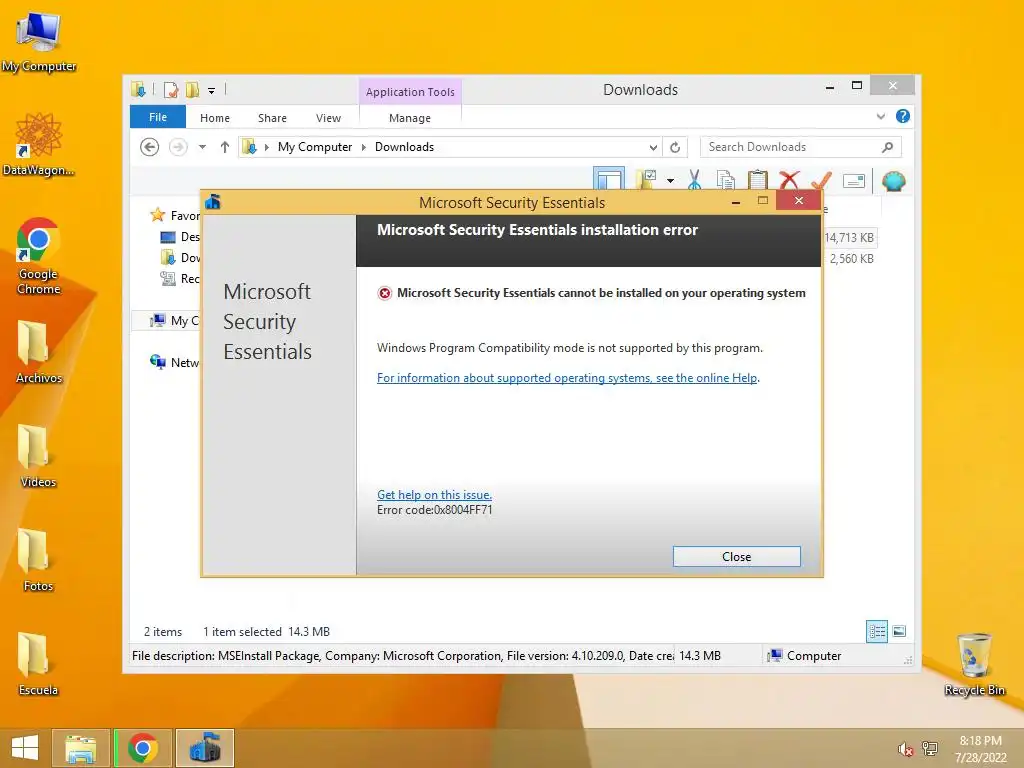
Task: Click the Search Downloads input field
Action: (x=801, y=147)
